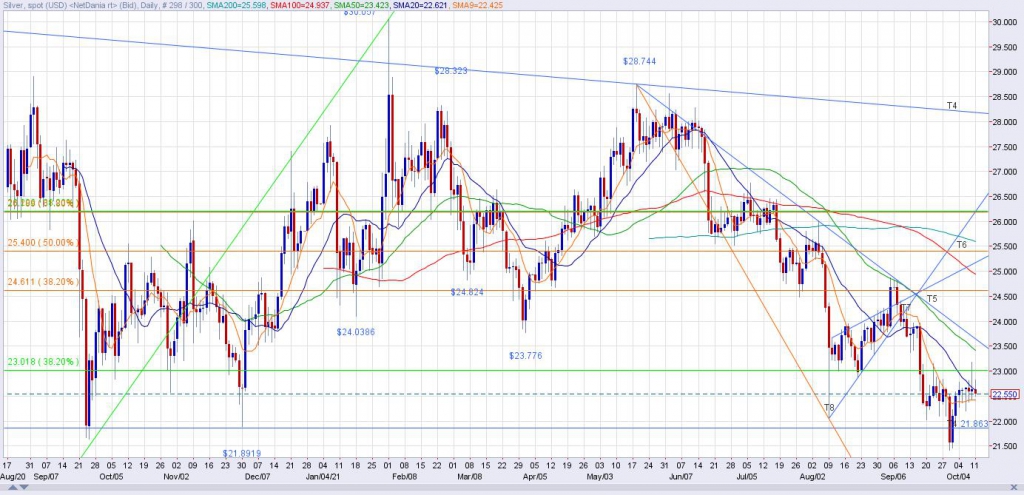
Task: Click the Jan/04/21 date axis label
Action: click(324, 477)
